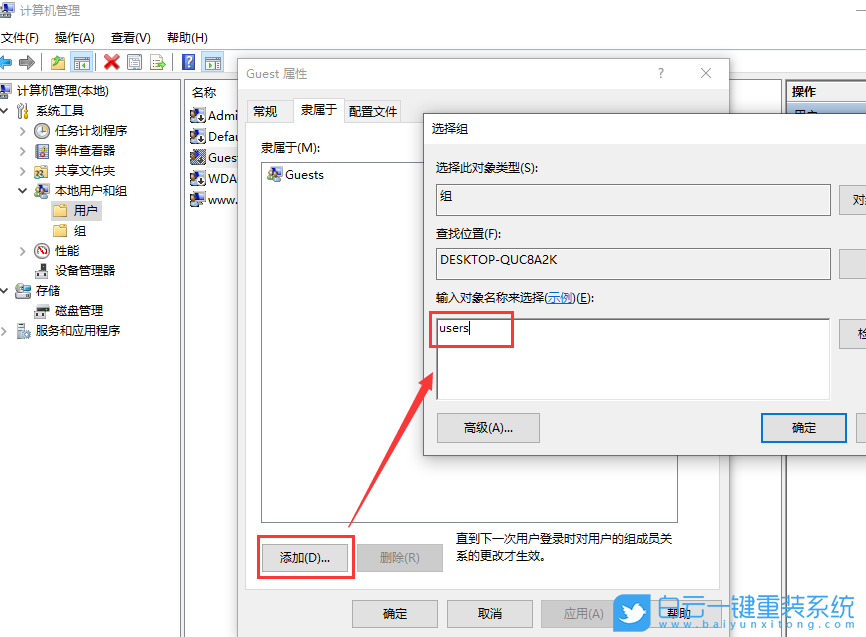Click the blue Help question mark icon
This screenshot has height=637, width=866.
click(189, 62)
